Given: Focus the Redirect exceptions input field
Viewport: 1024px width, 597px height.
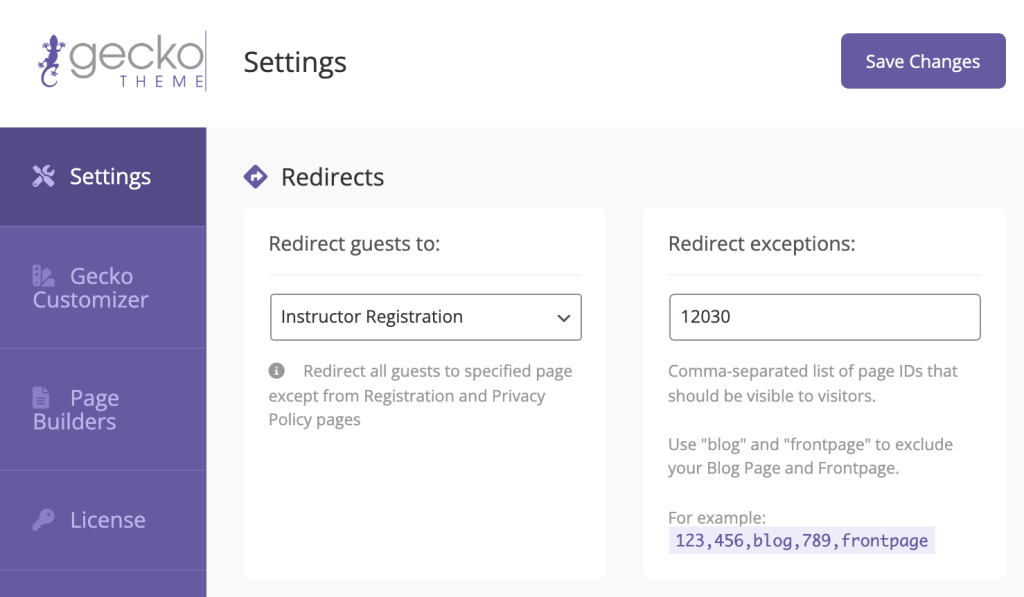Looking at the screenshot, I should tap(825, 317).
